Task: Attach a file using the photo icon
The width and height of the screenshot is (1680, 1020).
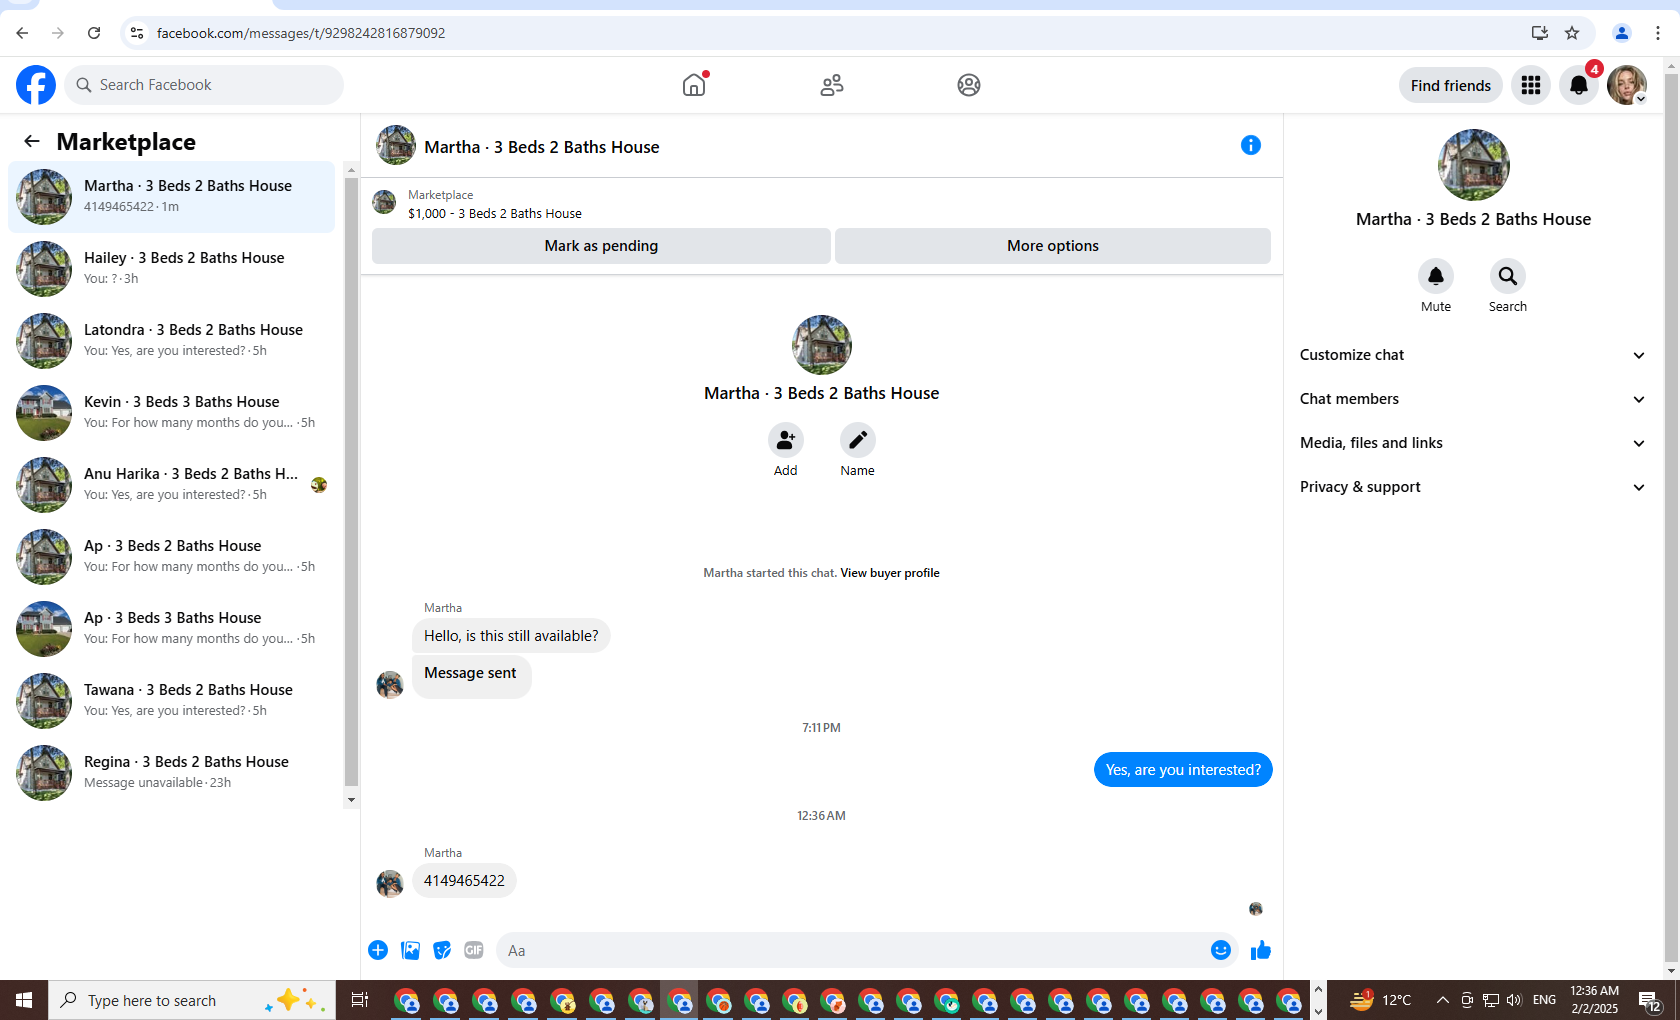Action: (x=410, y=950)
